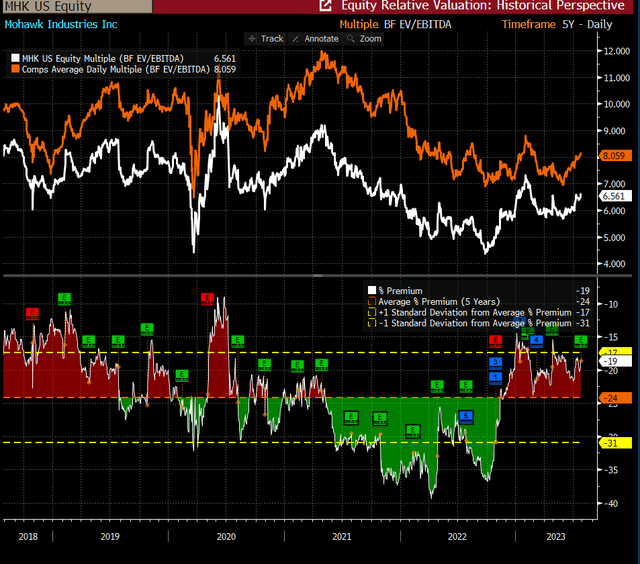Choose the Zoom magnifier tool

364,39
